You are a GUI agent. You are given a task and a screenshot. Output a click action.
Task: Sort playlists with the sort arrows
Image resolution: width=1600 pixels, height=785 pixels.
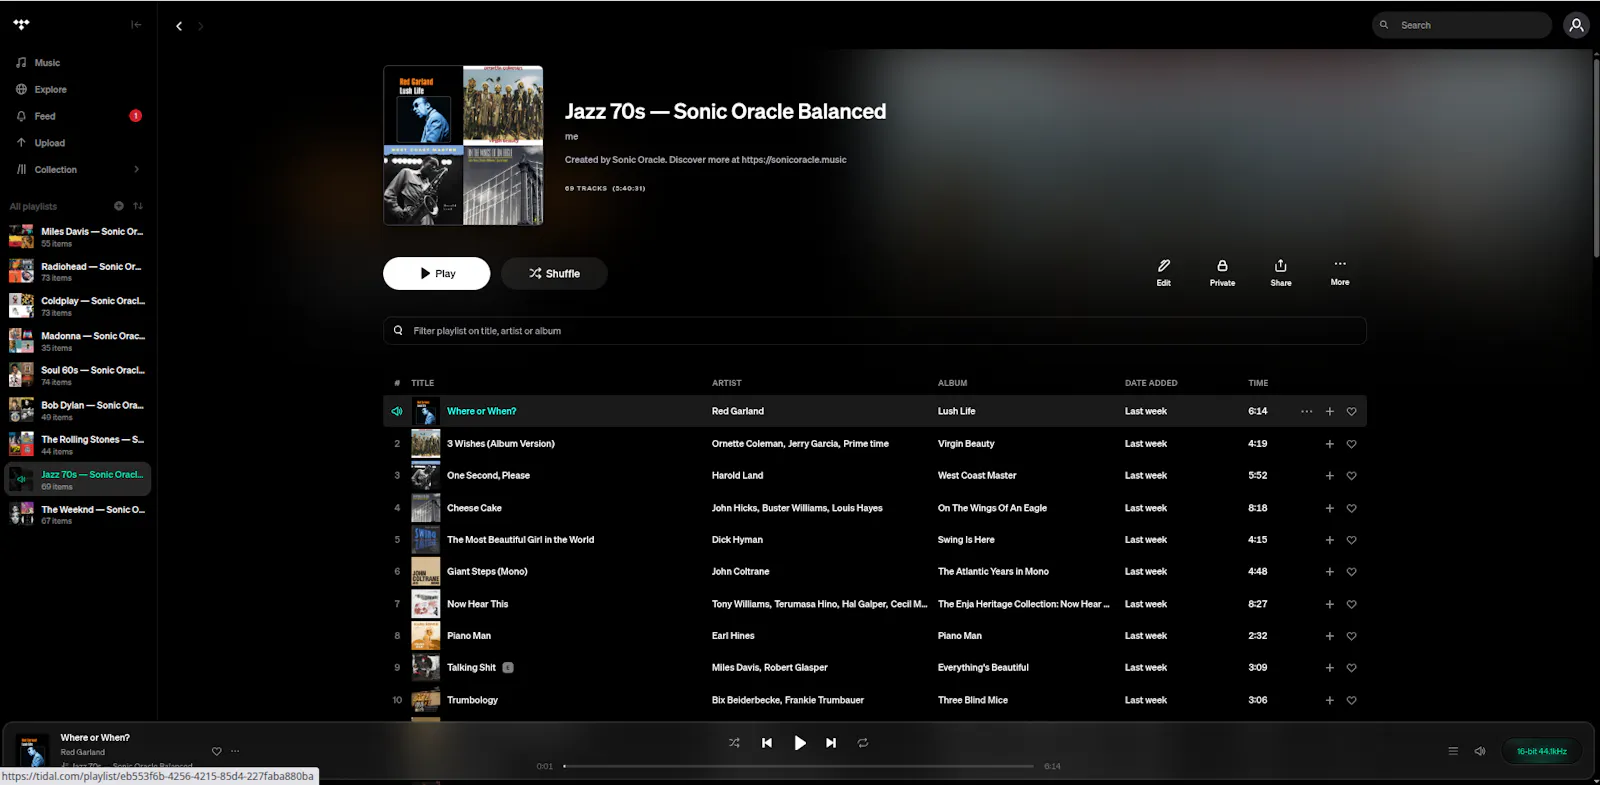tap(138, 206)
